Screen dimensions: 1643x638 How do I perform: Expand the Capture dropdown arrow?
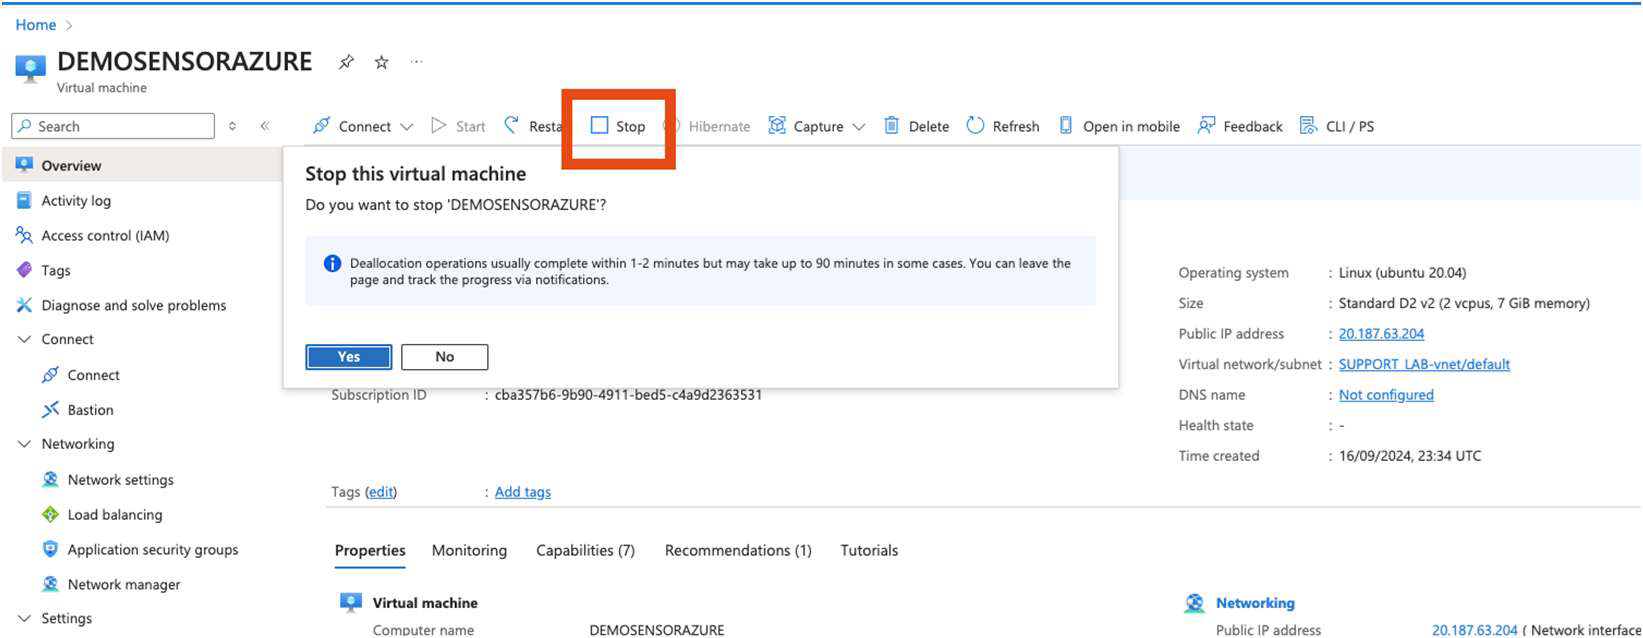pyautogui.click(x=859, y=127)
